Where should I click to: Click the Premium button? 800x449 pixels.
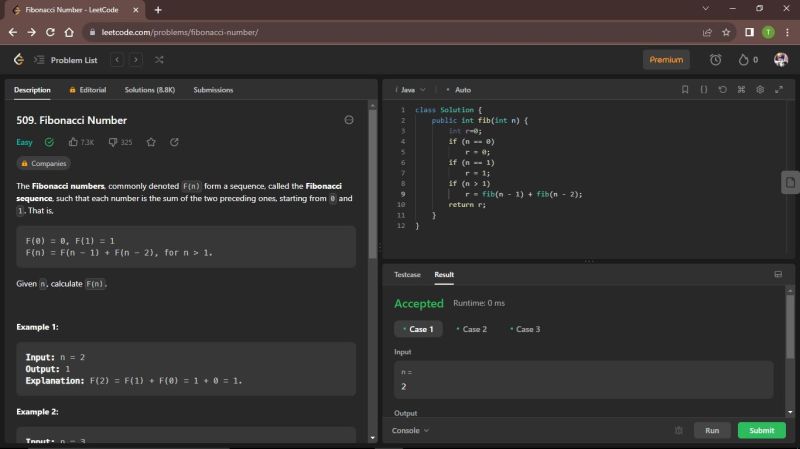(666, 60)
